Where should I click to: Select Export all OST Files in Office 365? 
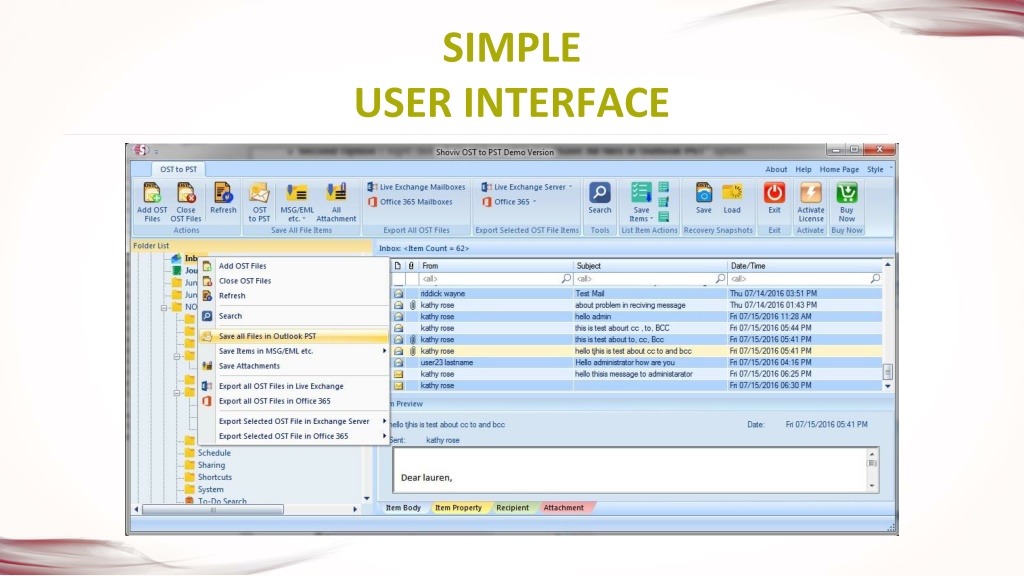click(294, 401)
